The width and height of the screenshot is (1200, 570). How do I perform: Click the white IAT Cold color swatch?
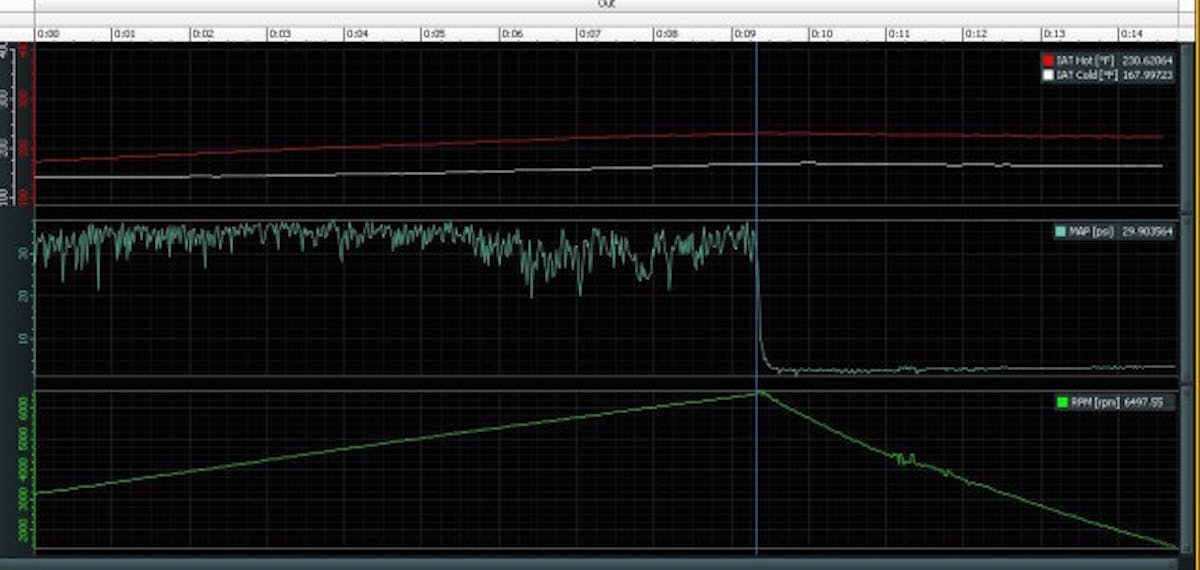point(1047,74)
